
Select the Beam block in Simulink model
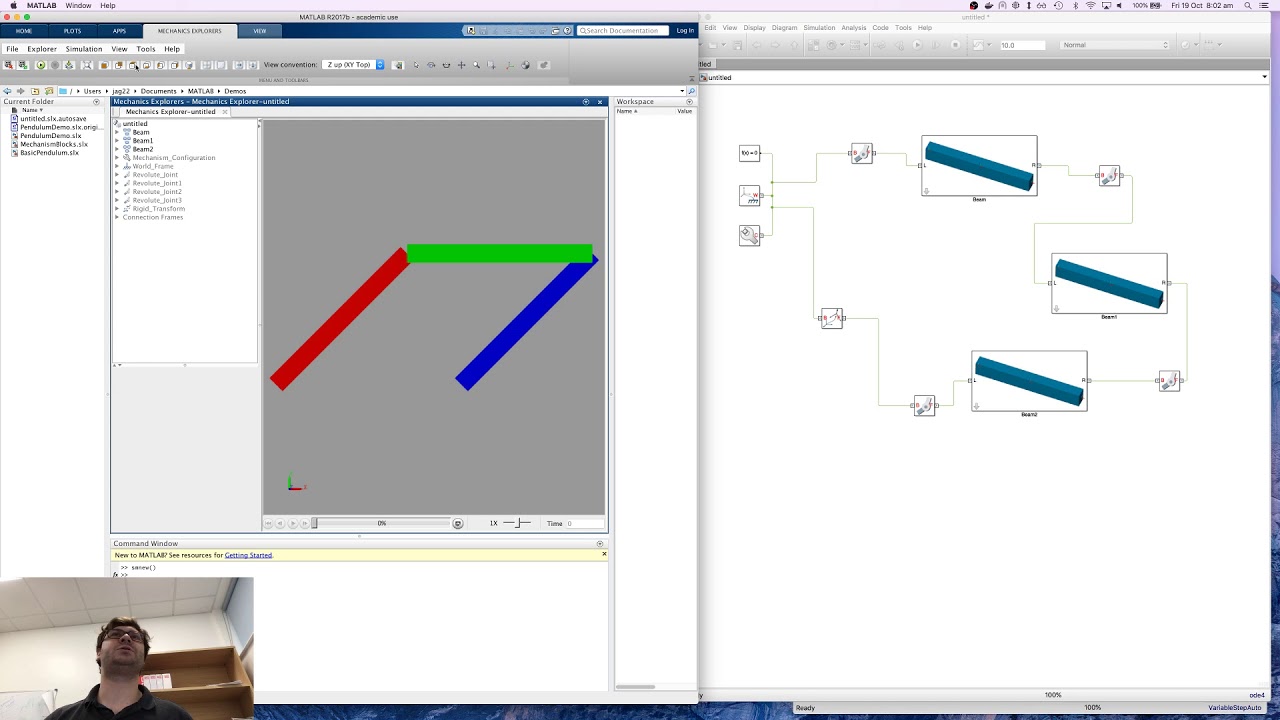pos(979,166)
